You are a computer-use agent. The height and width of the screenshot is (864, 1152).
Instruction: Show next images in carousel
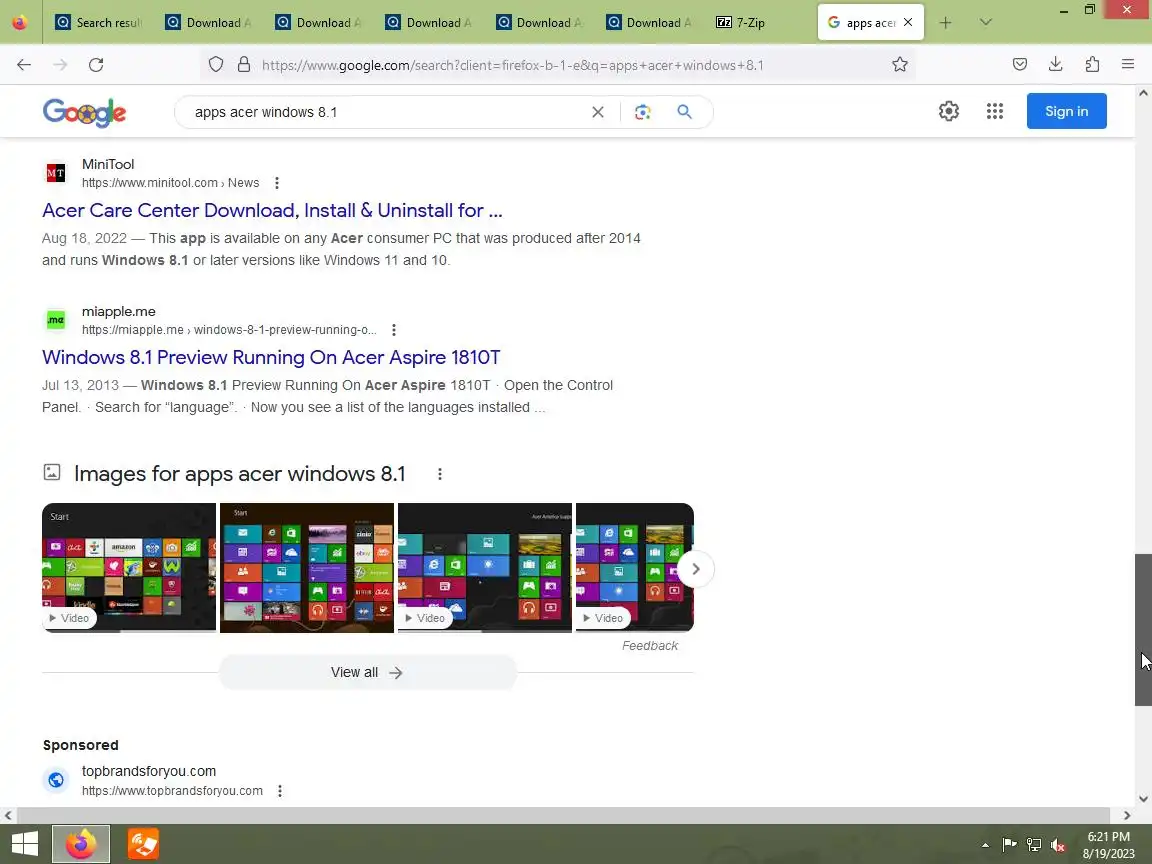tap(695, 569)
